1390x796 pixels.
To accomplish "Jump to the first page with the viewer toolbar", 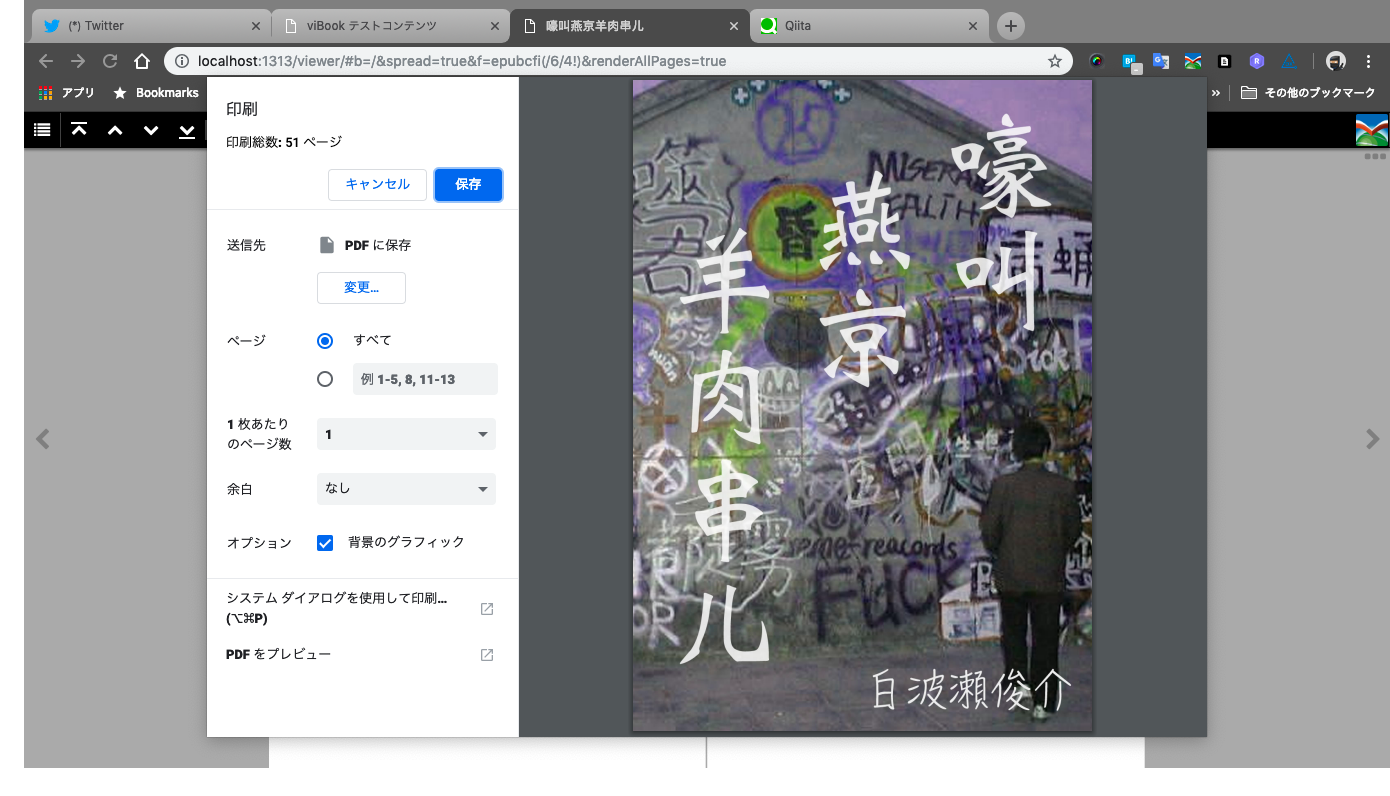I will [79, 129].
